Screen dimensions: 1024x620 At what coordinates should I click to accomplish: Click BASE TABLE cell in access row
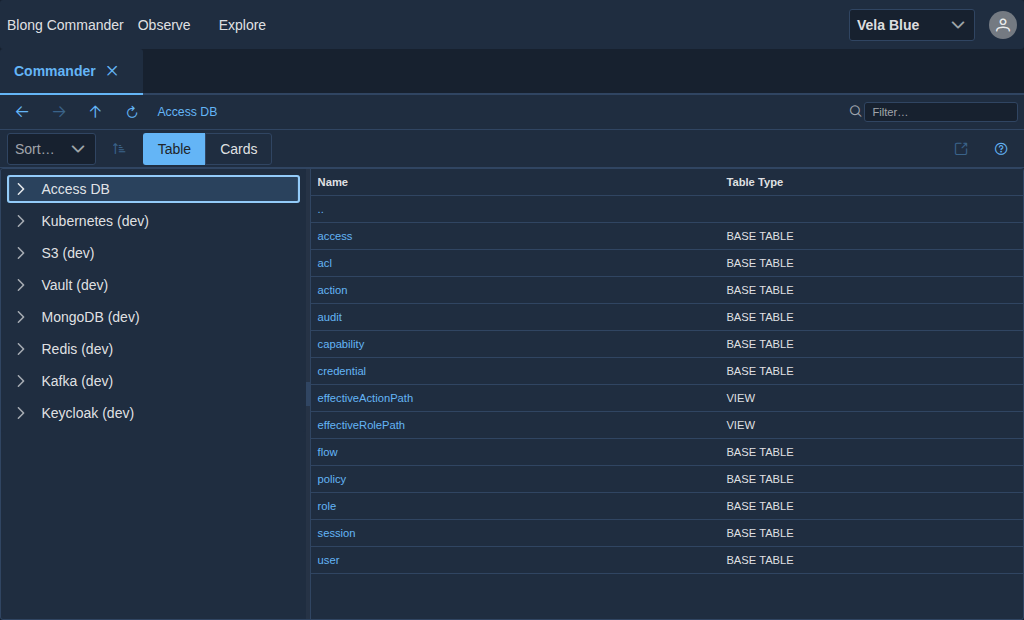pyautogui.click(x=760, y=236)
